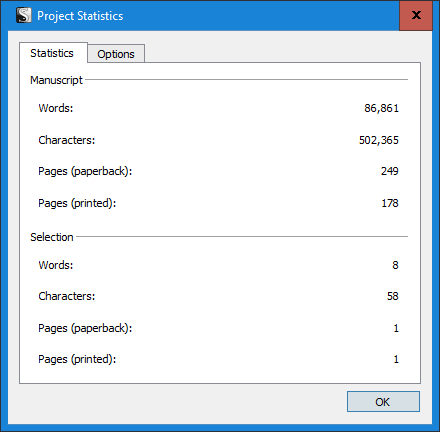Click the Manuscript "Characters:" label

[x=67, y=140]
